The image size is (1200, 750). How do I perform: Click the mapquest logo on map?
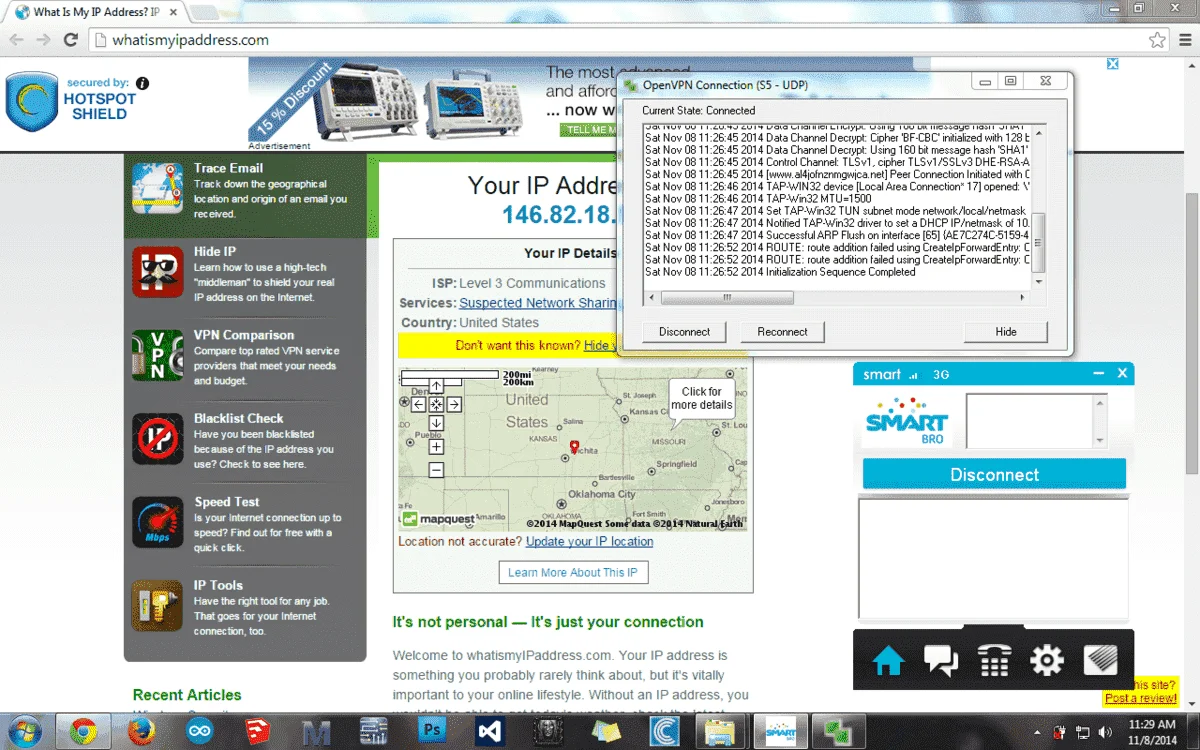(x=439, y=519)
